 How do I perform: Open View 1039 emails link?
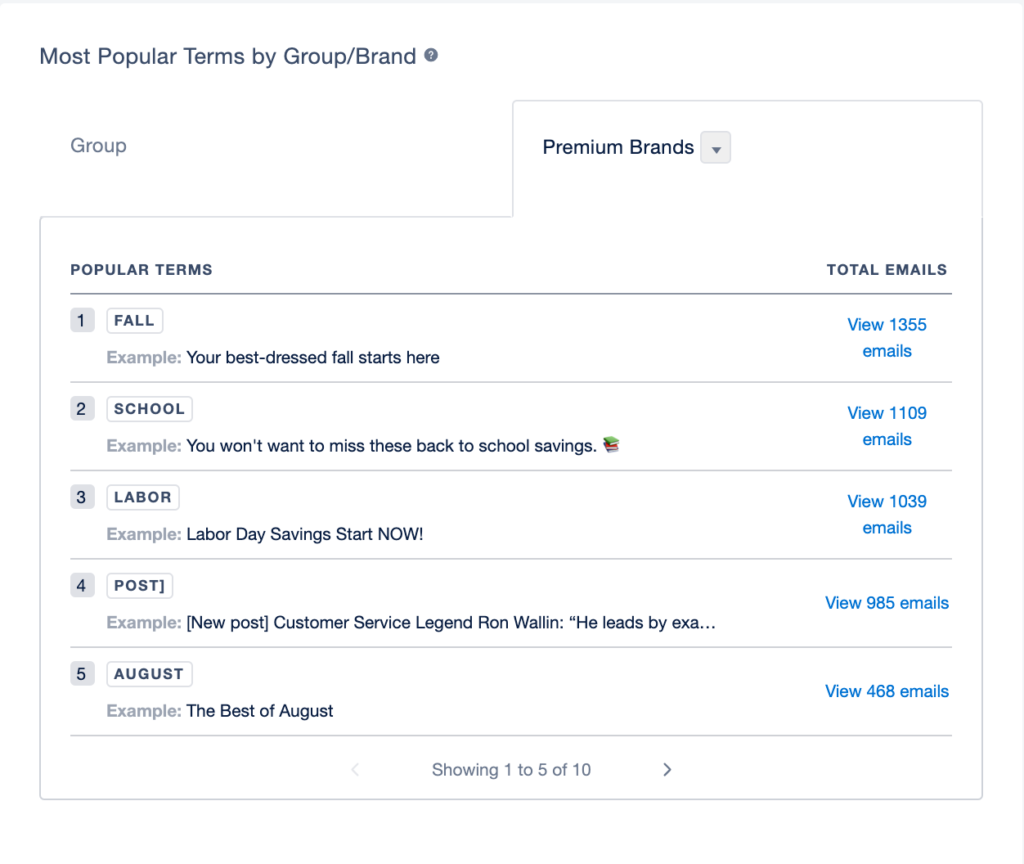[x=886, y=514]
